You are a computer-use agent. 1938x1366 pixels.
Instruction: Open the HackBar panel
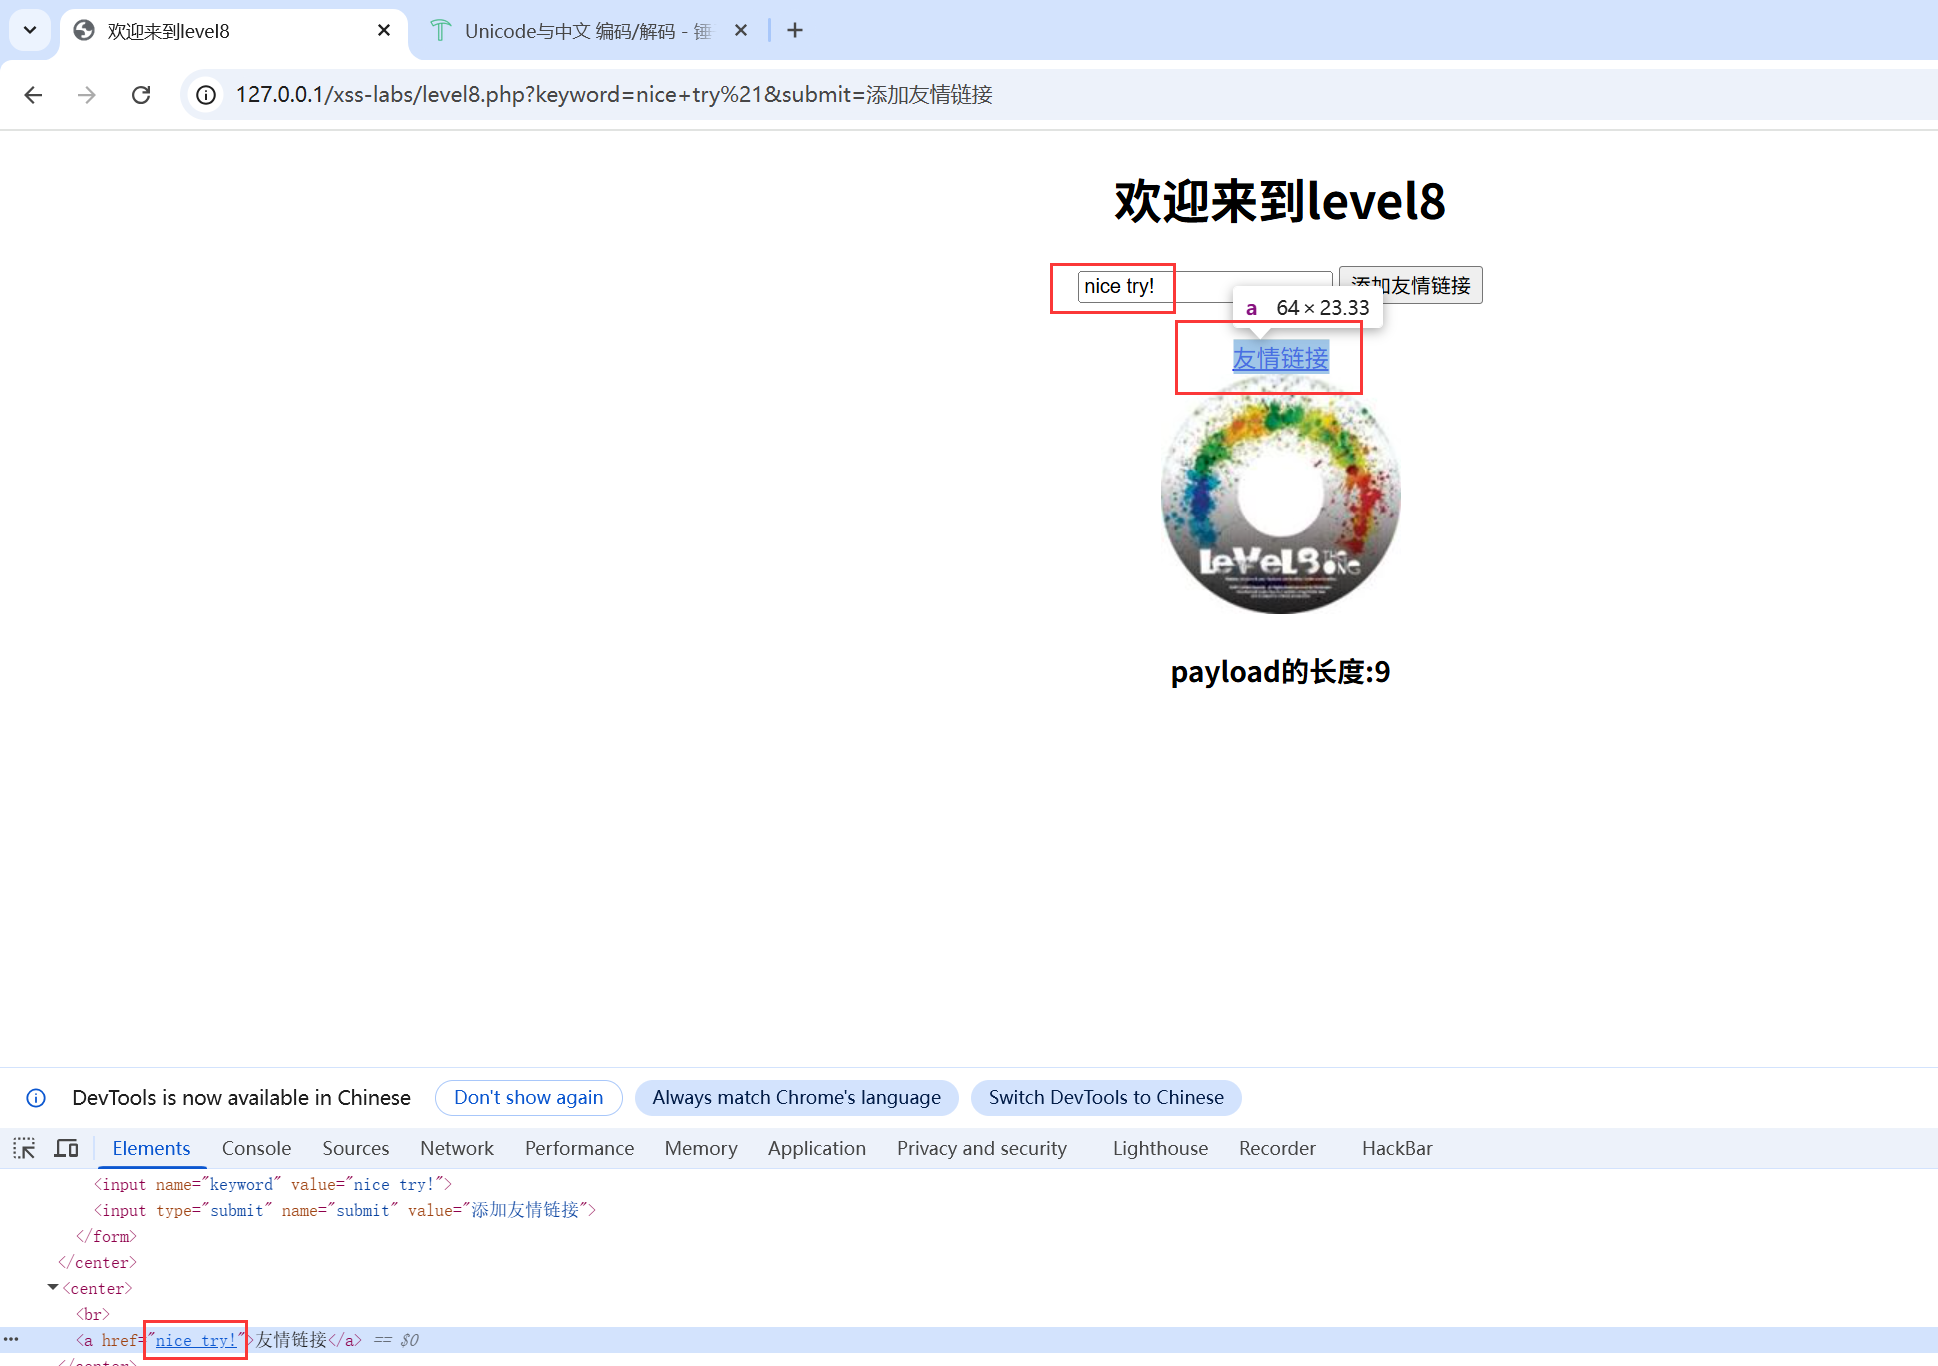[1396, 1147]
